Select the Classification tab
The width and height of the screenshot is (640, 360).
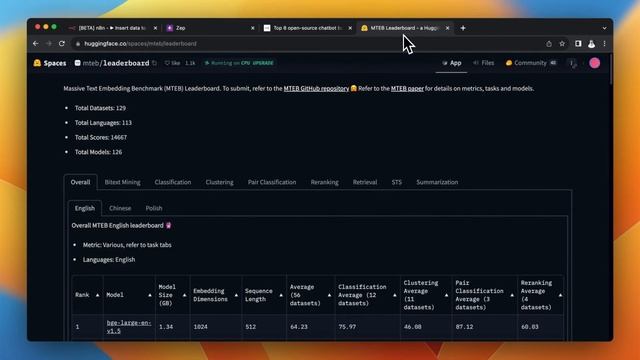[x=173, y=182]
